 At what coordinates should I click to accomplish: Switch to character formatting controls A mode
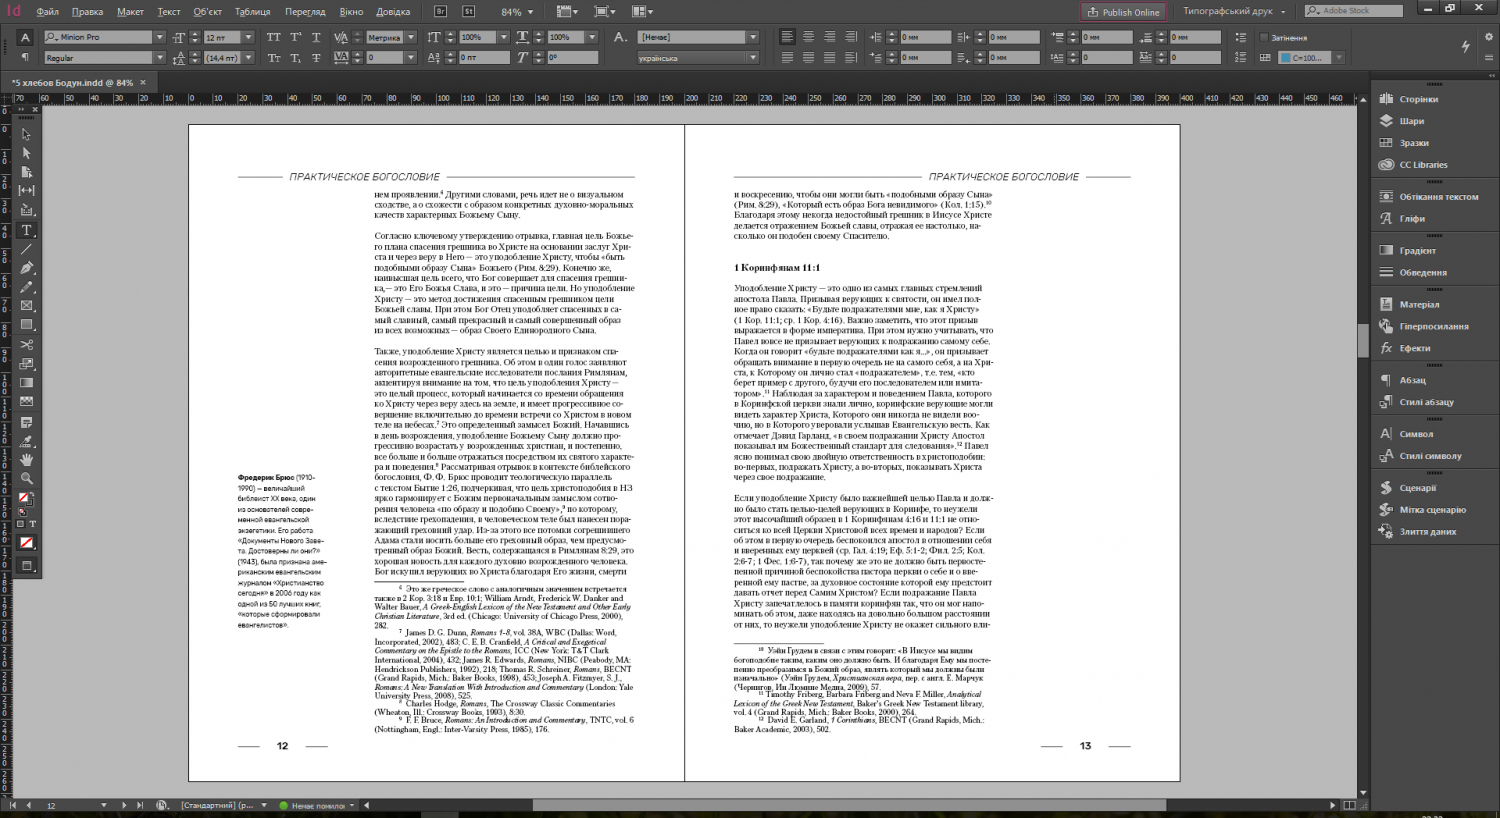[x=25, y=37]
